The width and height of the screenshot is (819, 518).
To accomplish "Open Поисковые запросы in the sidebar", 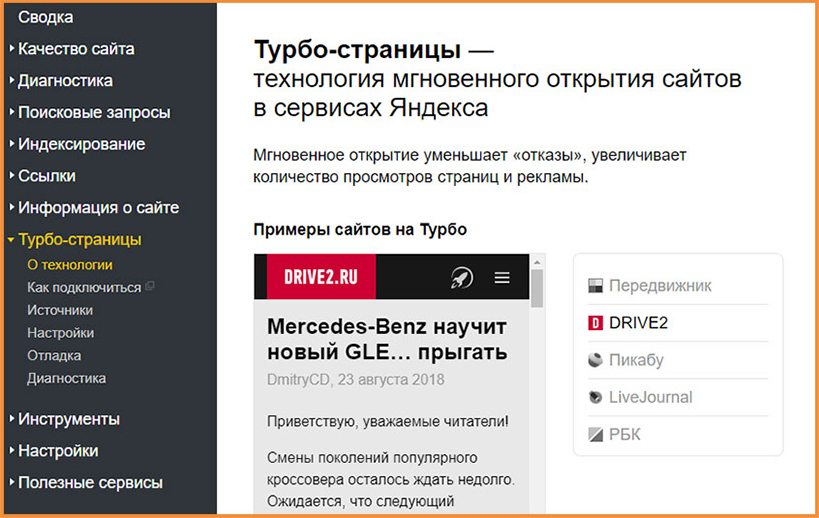I will pyautogui.click(x=94, y=112).
